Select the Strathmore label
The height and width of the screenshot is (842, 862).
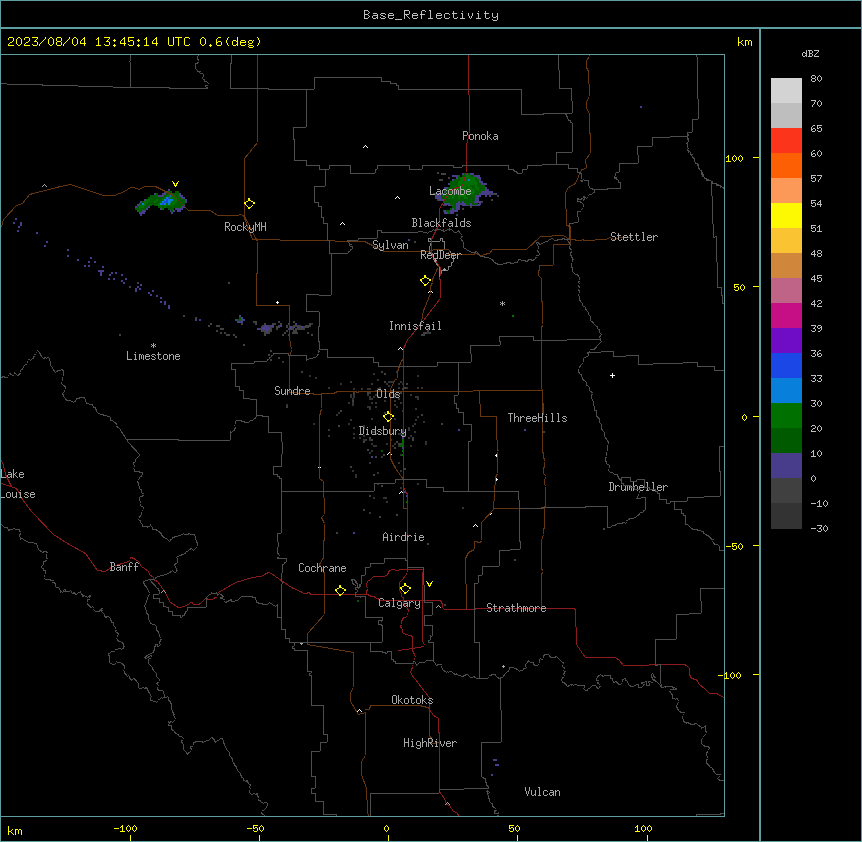tap(516, 608)
